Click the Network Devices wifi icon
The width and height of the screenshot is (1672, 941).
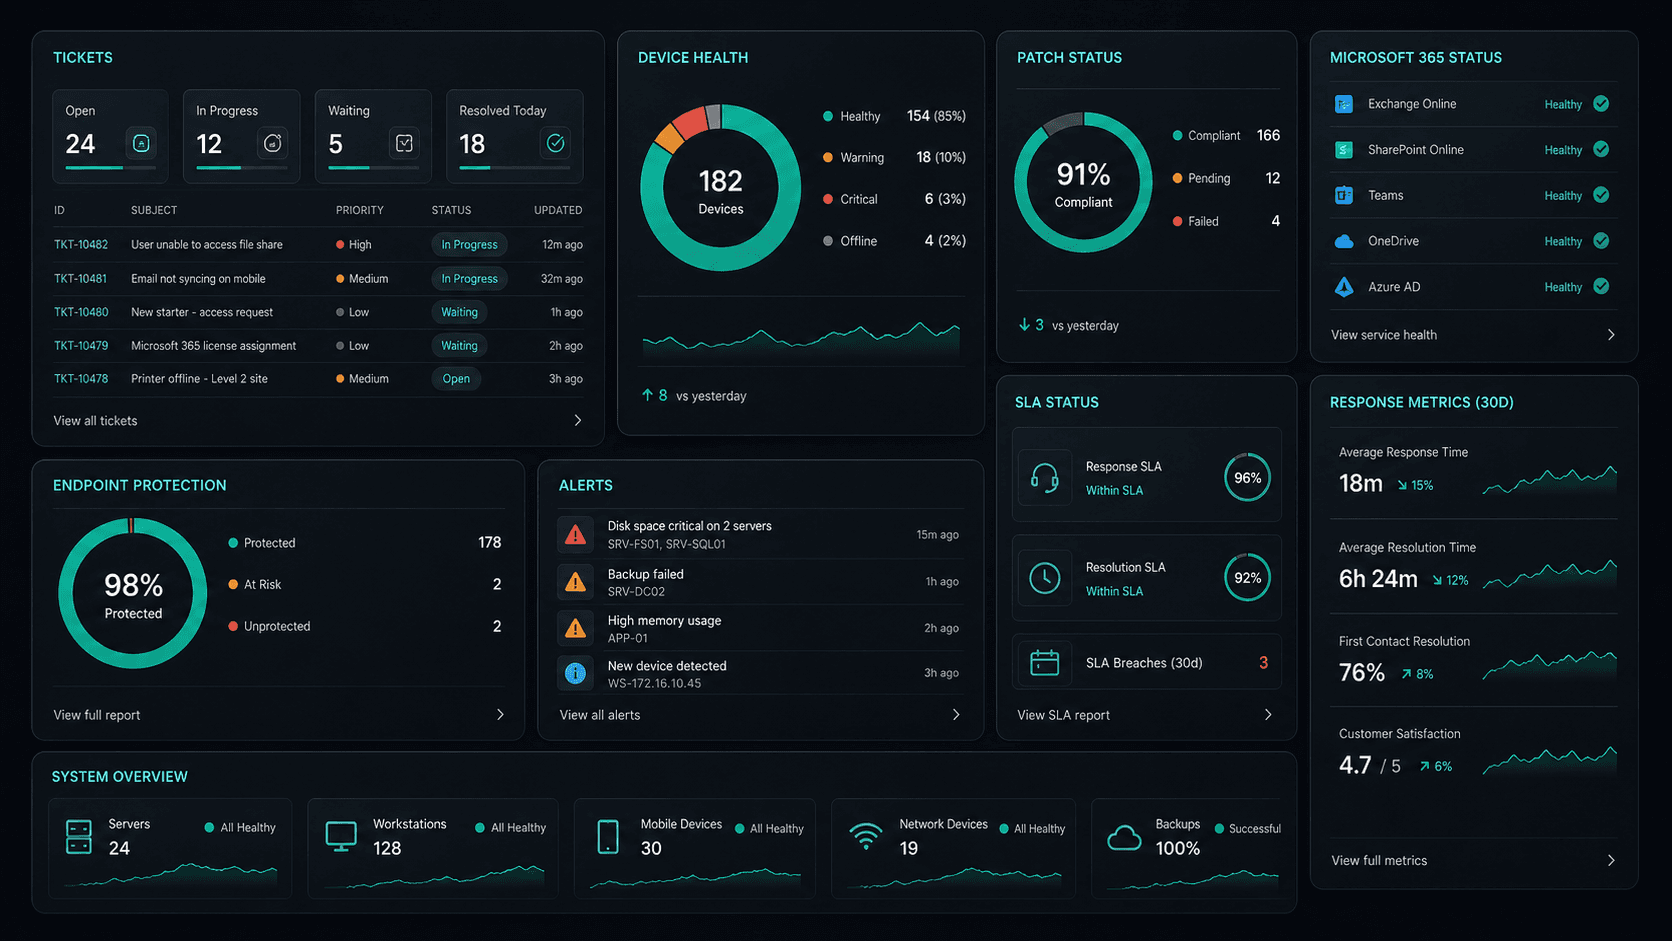[866, 836]
